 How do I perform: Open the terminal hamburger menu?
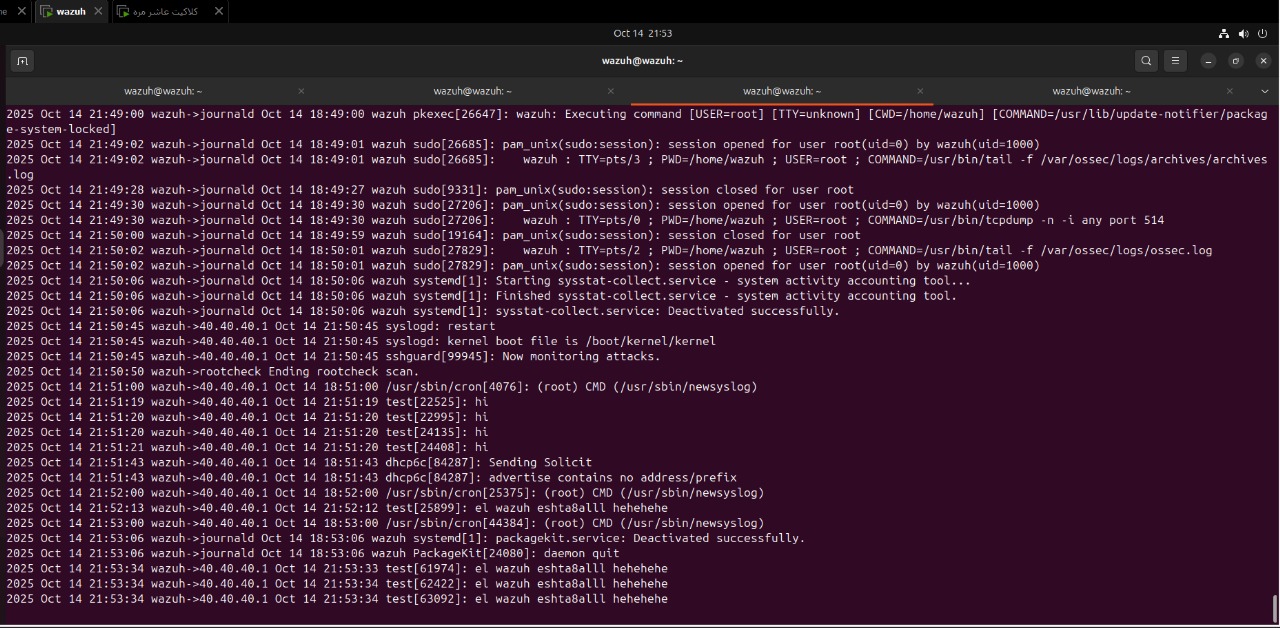1175,61
